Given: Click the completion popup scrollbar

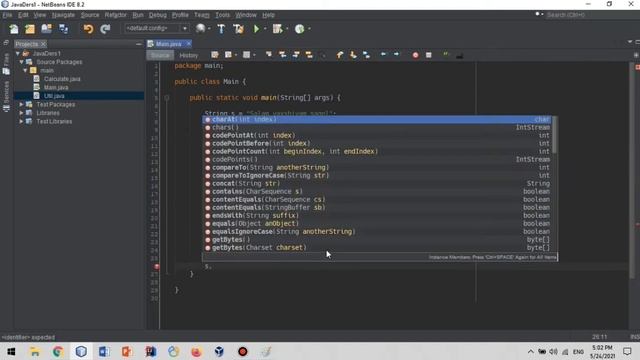Looking at the screenshot, I should 554,136.
